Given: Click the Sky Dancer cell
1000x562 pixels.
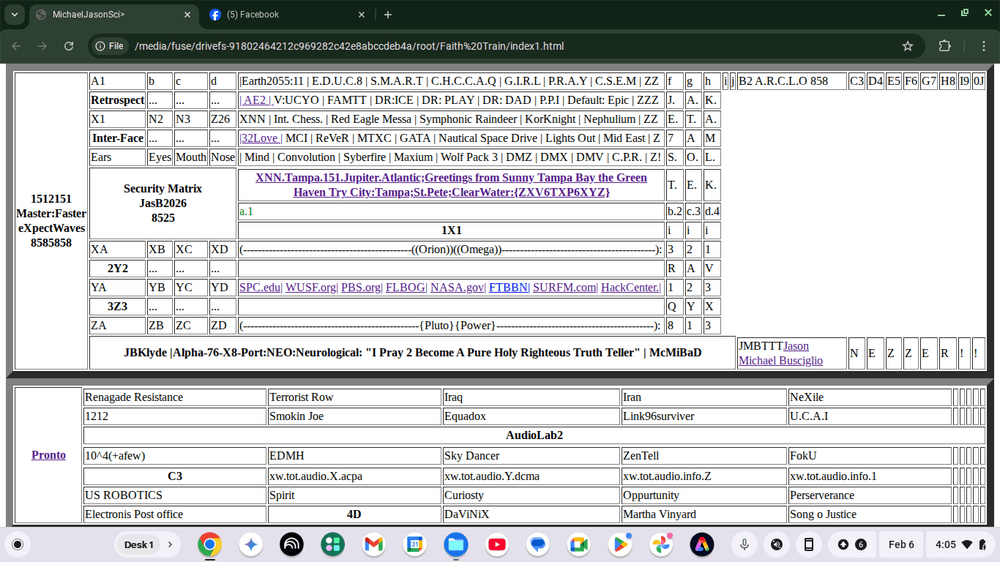Looking at the screenshot, I should (531, 456).
